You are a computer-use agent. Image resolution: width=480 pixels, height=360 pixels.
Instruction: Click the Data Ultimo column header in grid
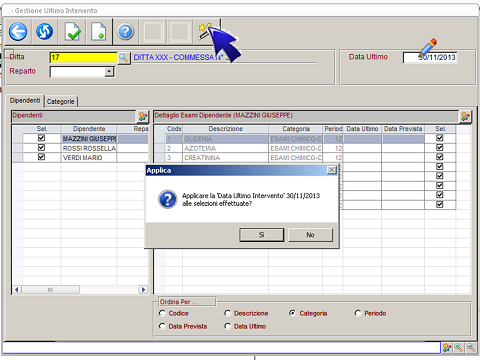click(362, 129)
